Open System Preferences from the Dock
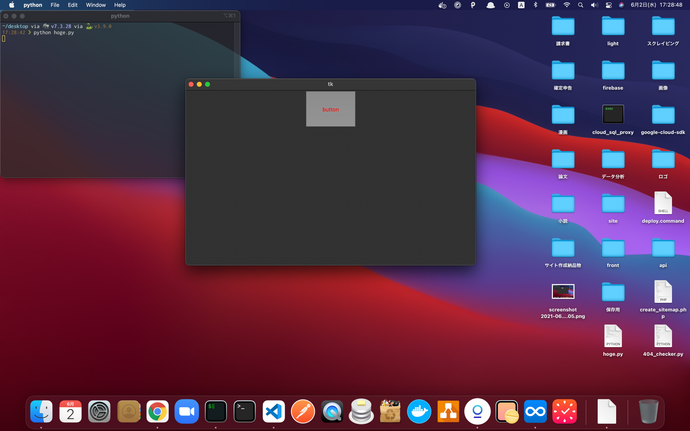This screenshot has height=431, width=690. click(99, 411)
